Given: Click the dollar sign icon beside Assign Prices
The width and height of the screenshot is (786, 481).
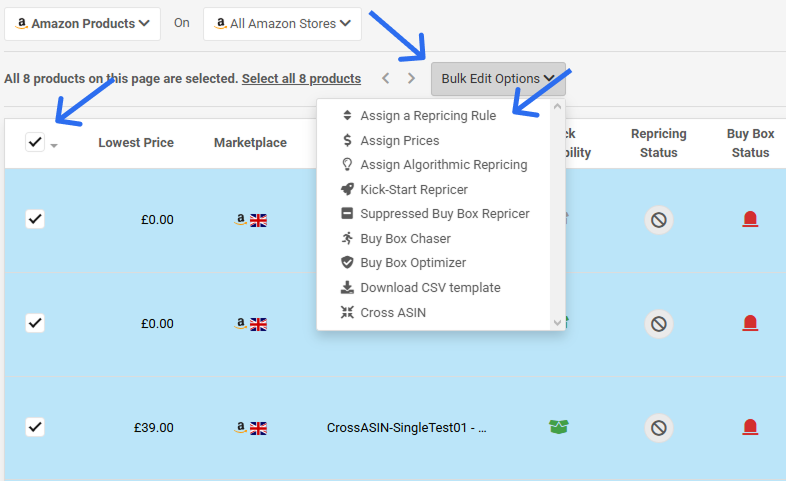Looking at the screenshot, I should [x=347, y=140].
